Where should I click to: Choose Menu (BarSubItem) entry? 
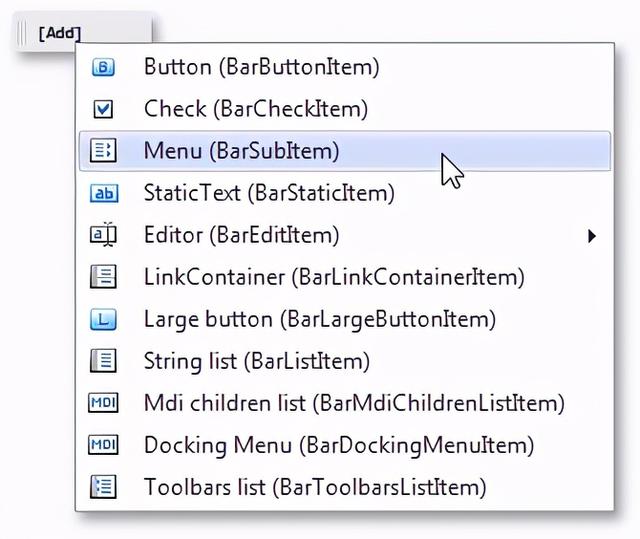(345, 151)
